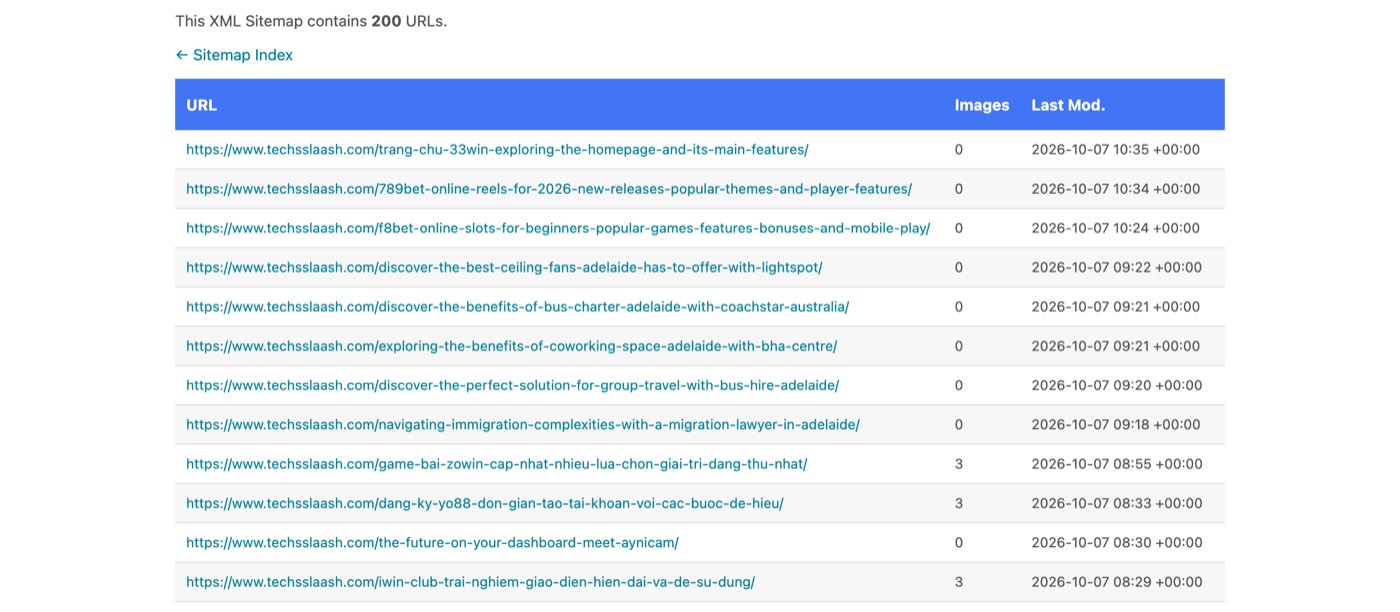Click the Images column header
Viewport: 1400px width, 612px height.
[982, 105]
